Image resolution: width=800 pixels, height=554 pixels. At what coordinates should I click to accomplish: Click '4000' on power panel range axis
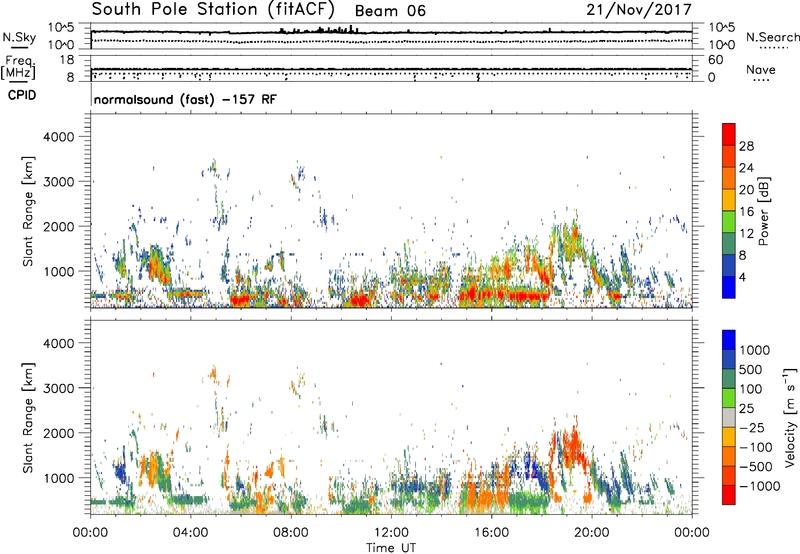[58, 137]
